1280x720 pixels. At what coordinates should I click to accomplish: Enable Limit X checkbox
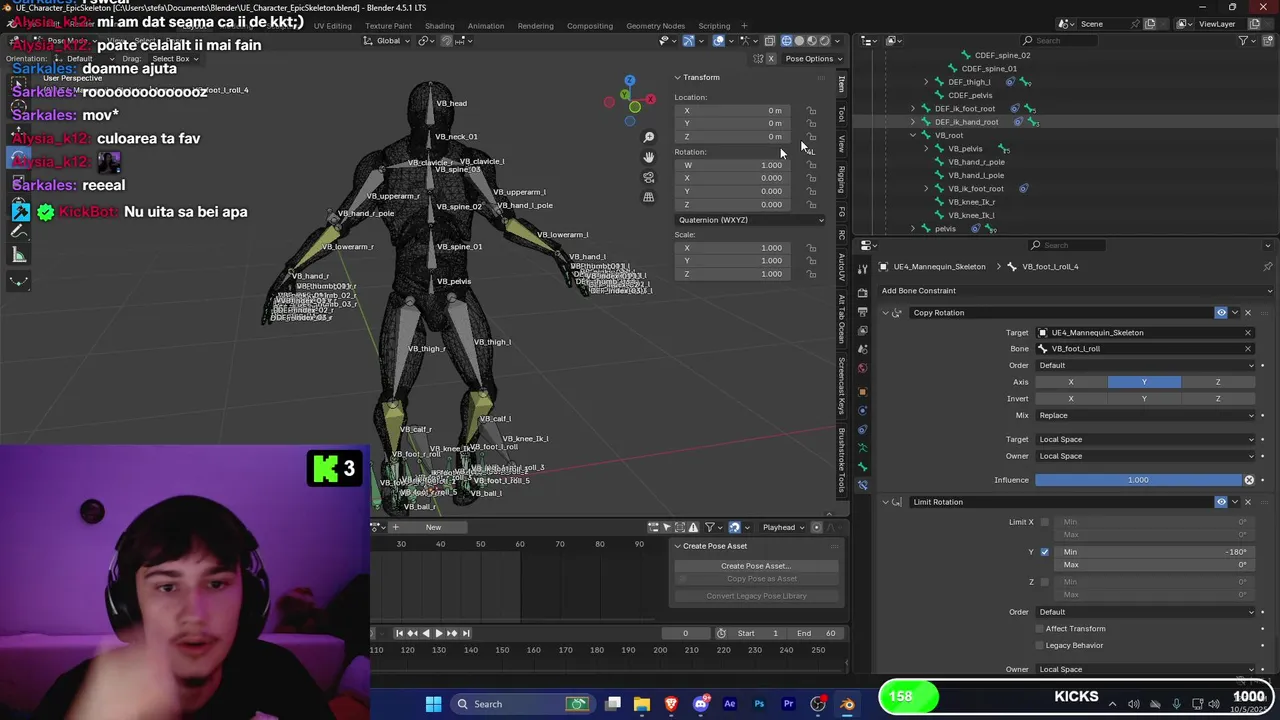(1045, 522)
